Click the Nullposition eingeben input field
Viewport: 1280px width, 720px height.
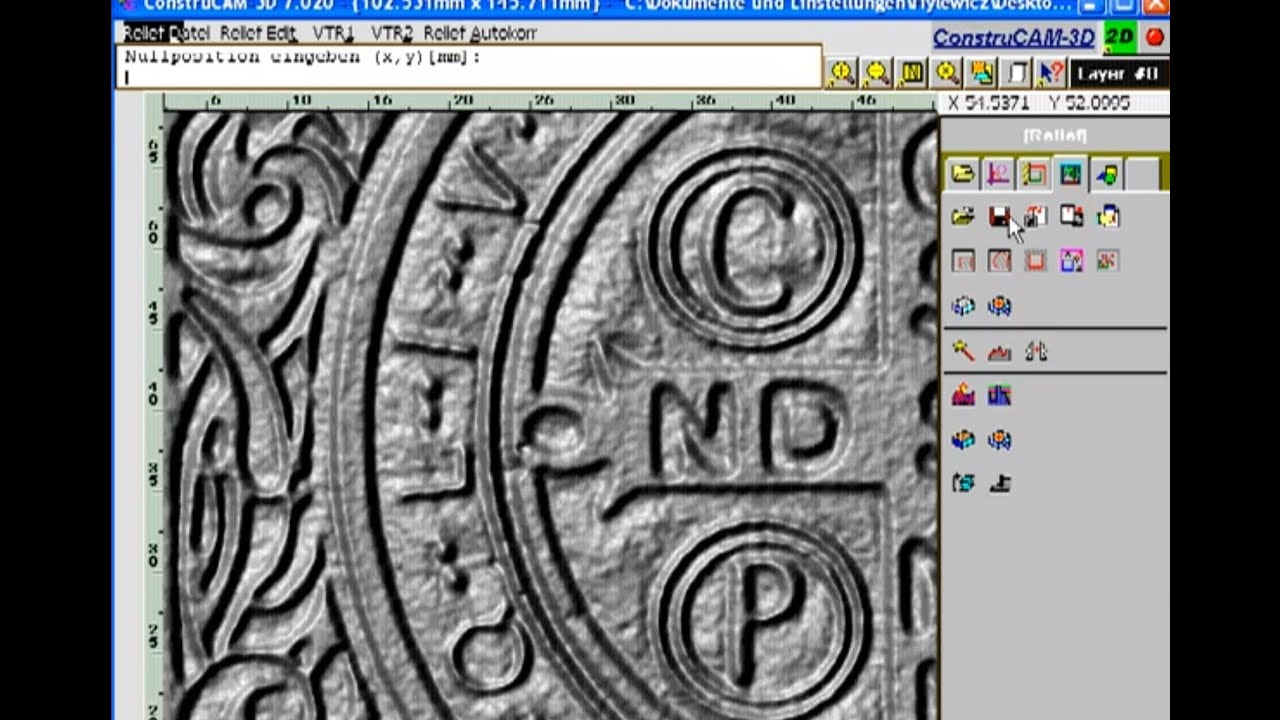coord(470,67)
